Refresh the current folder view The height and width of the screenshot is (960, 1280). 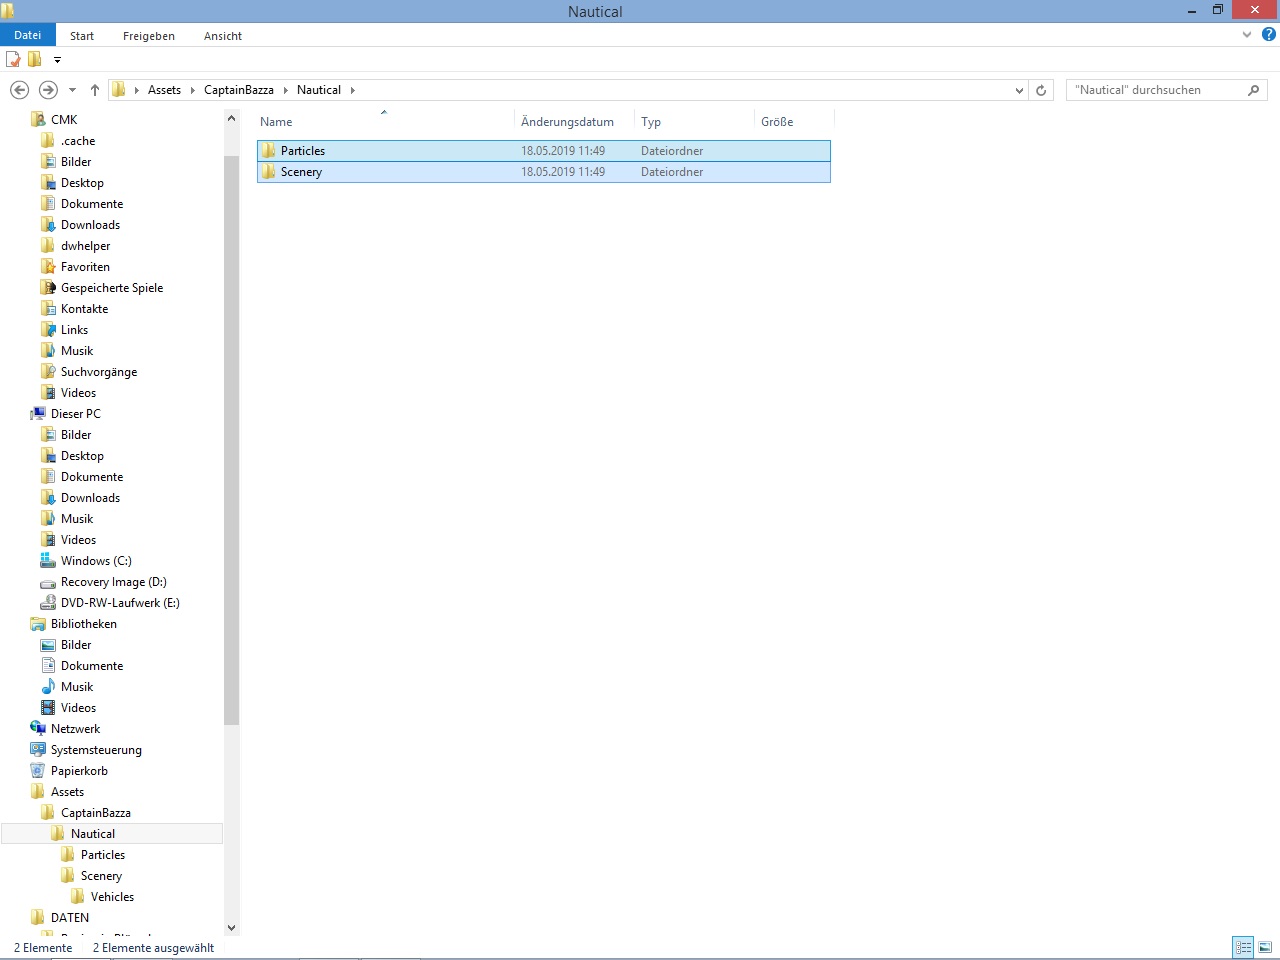1041,90
